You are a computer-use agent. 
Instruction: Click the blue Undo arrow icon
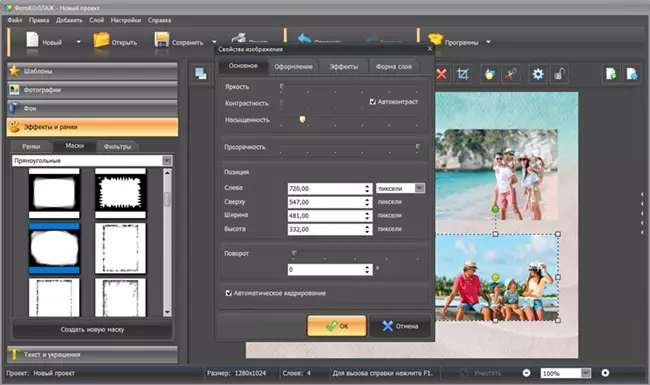tap(305, 39)
